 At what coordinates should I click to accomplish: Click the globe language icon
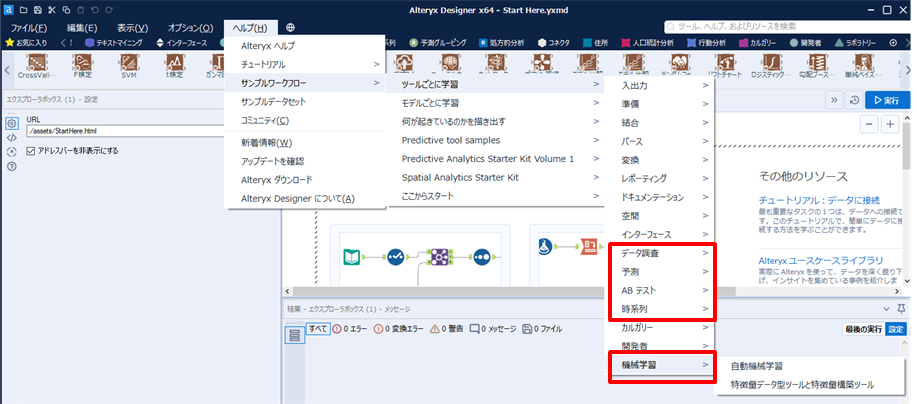point(290,27)
